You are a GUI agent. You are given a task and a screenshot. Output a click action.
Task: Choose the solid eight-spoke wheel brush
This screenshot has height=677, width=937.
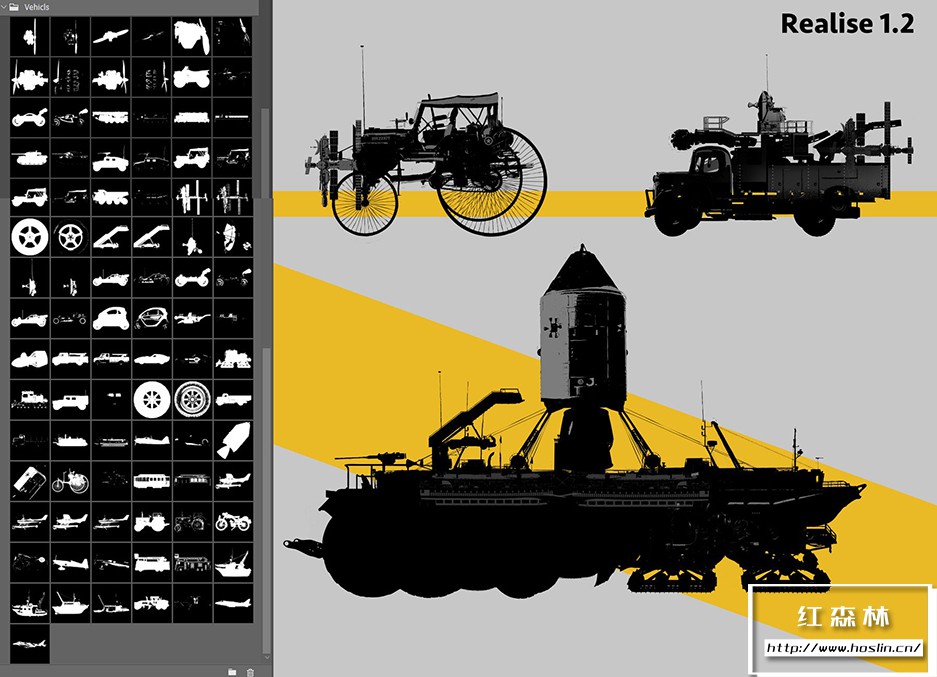[151, 400]
